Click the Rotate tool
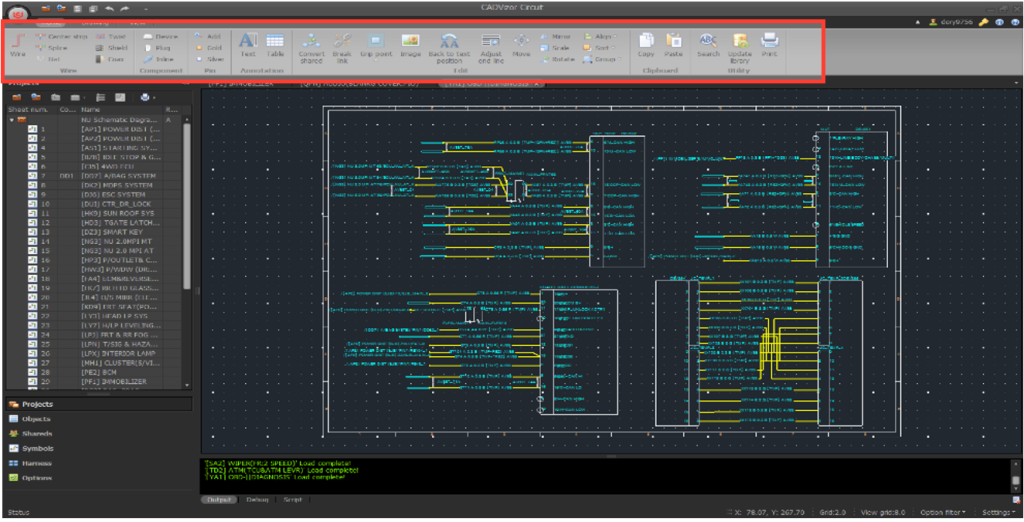 (x=557, y=59)
